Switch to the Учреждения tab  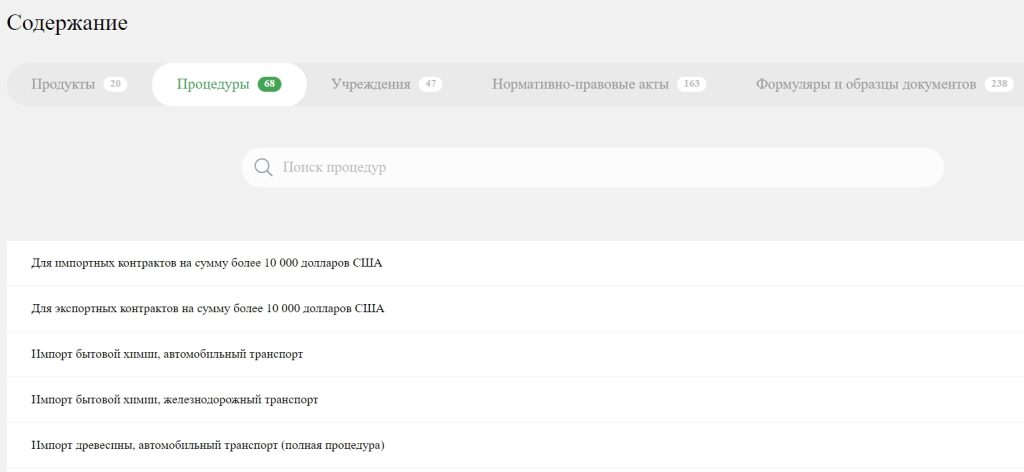pyautogui.click(x=387, y=84)
